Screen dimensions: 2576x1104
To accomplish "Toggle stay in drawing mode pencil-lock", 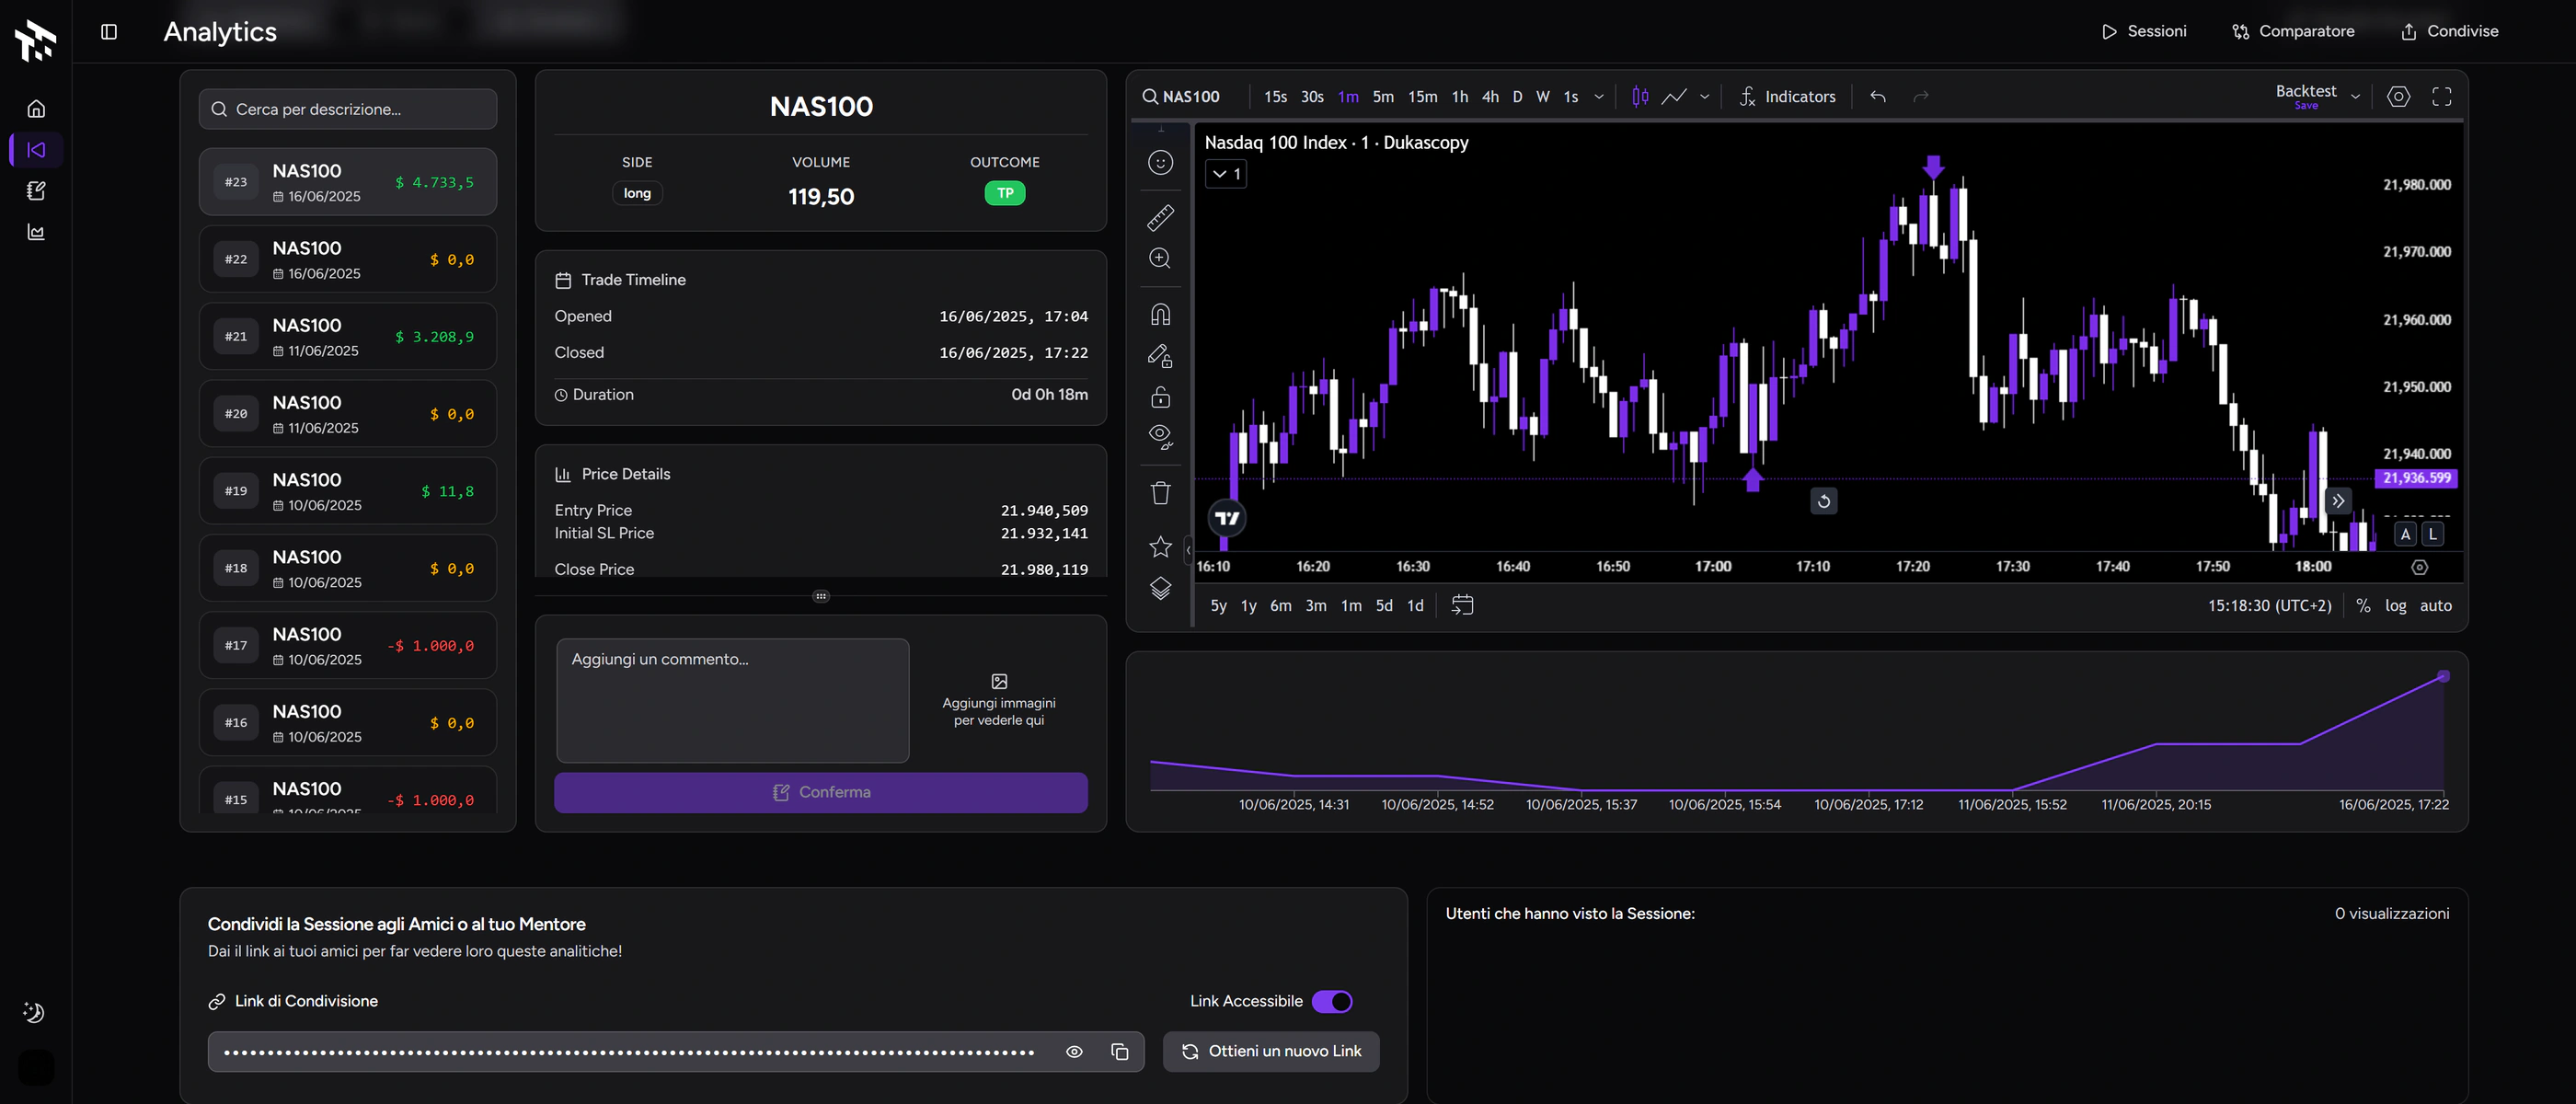I will (x=1160, y=356).
